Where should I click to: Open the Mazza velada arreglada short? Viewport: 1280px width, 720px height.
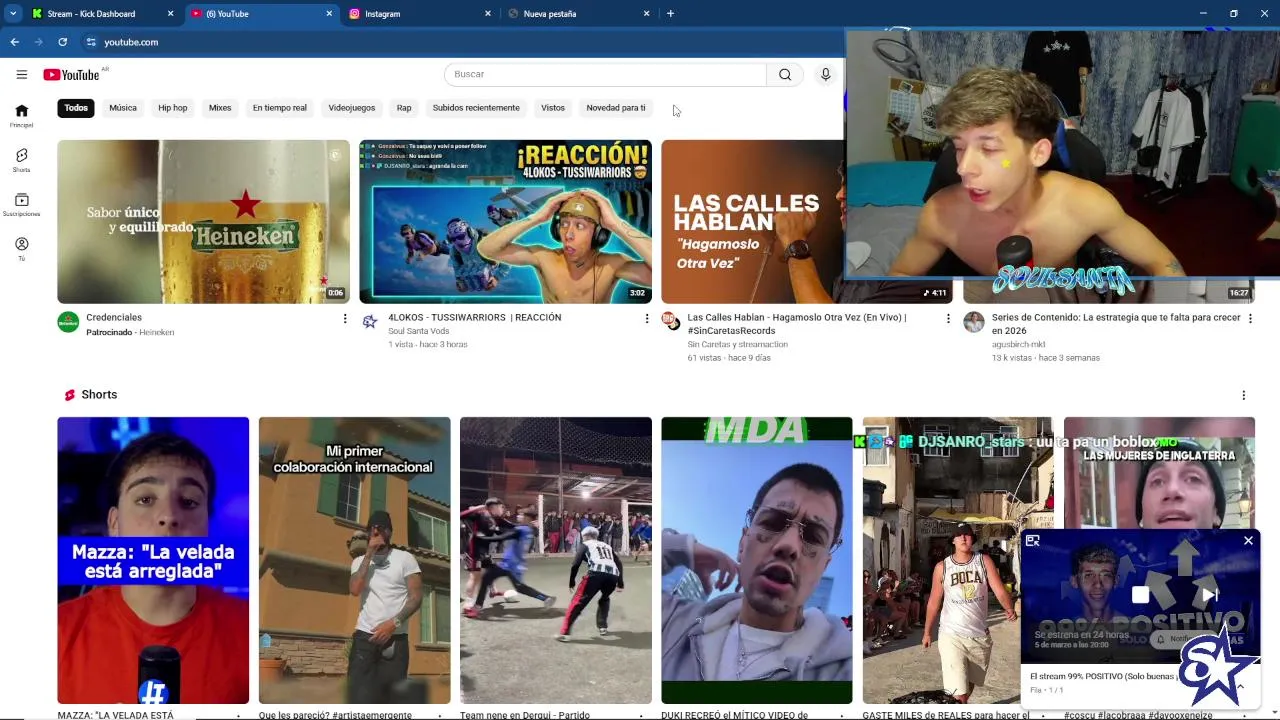coord(153,560)
